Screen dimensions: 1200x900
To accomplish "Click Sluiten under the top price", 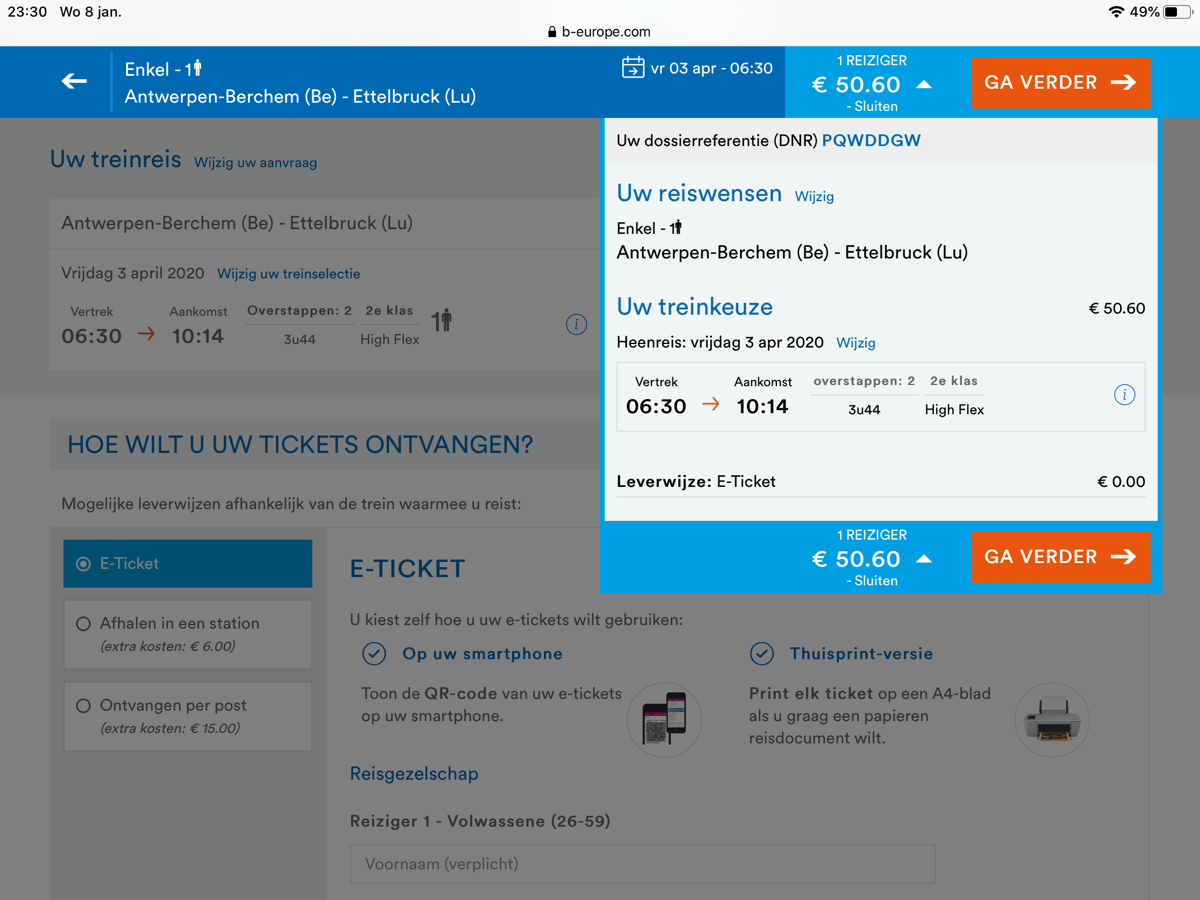I will [872, 106].
